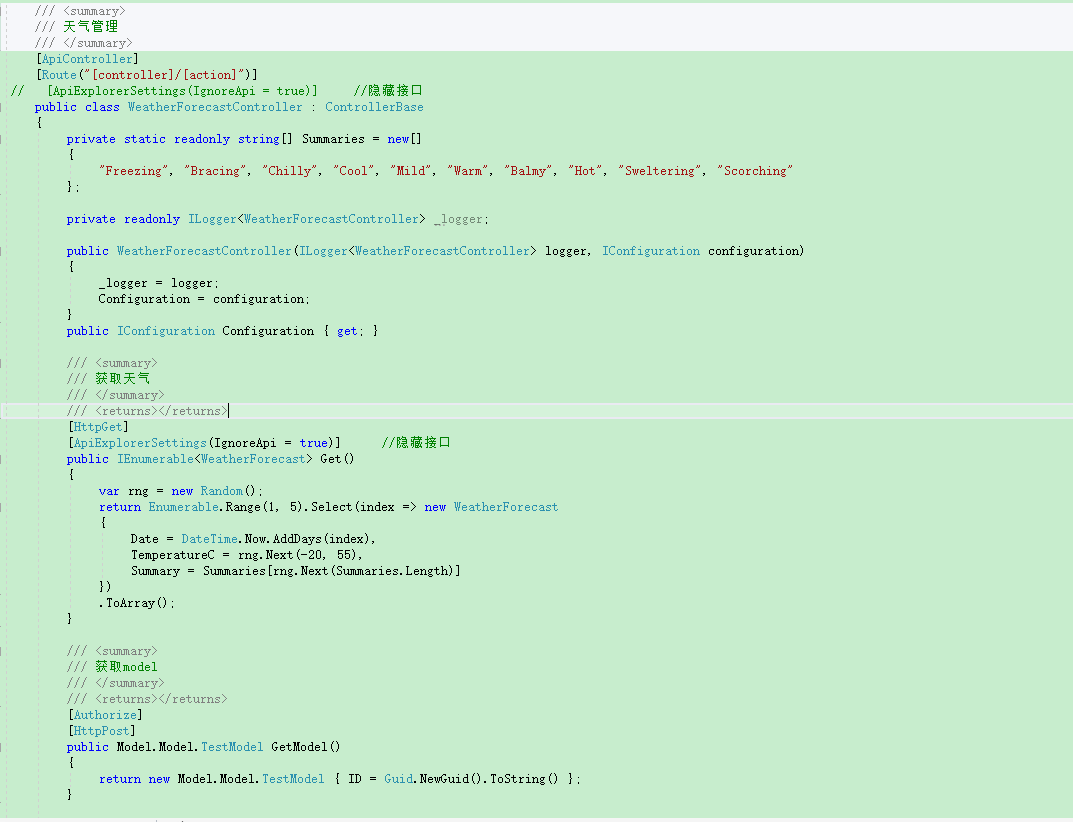The image size is (1073, 822).
Task: Click ILogger in the private readonly field
Action: (212, 219)
